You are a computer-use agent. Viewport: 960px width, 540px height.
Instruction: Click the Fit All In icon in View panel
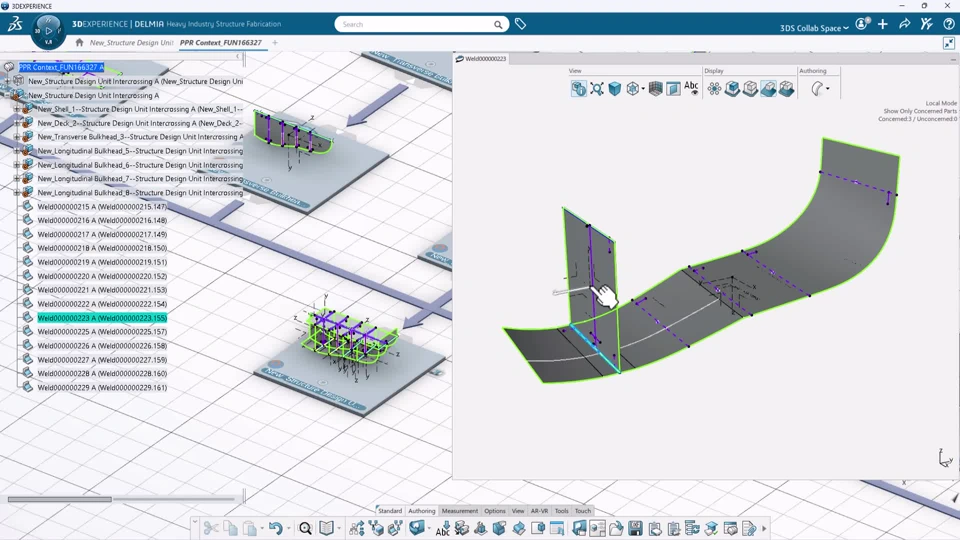597,89
